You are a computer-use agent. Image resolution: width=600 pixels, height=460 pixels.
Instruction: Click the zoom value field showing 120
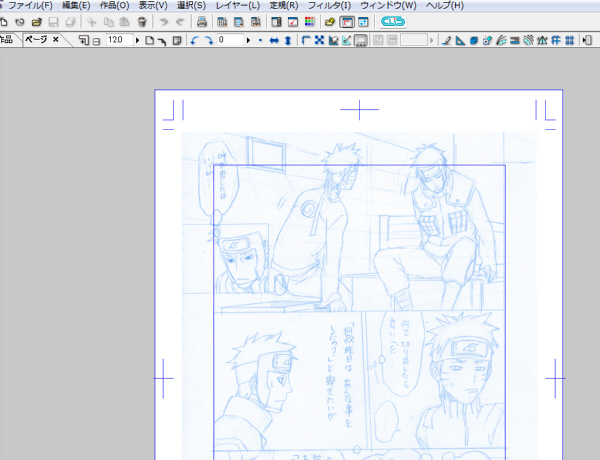[x=119, y=40]
